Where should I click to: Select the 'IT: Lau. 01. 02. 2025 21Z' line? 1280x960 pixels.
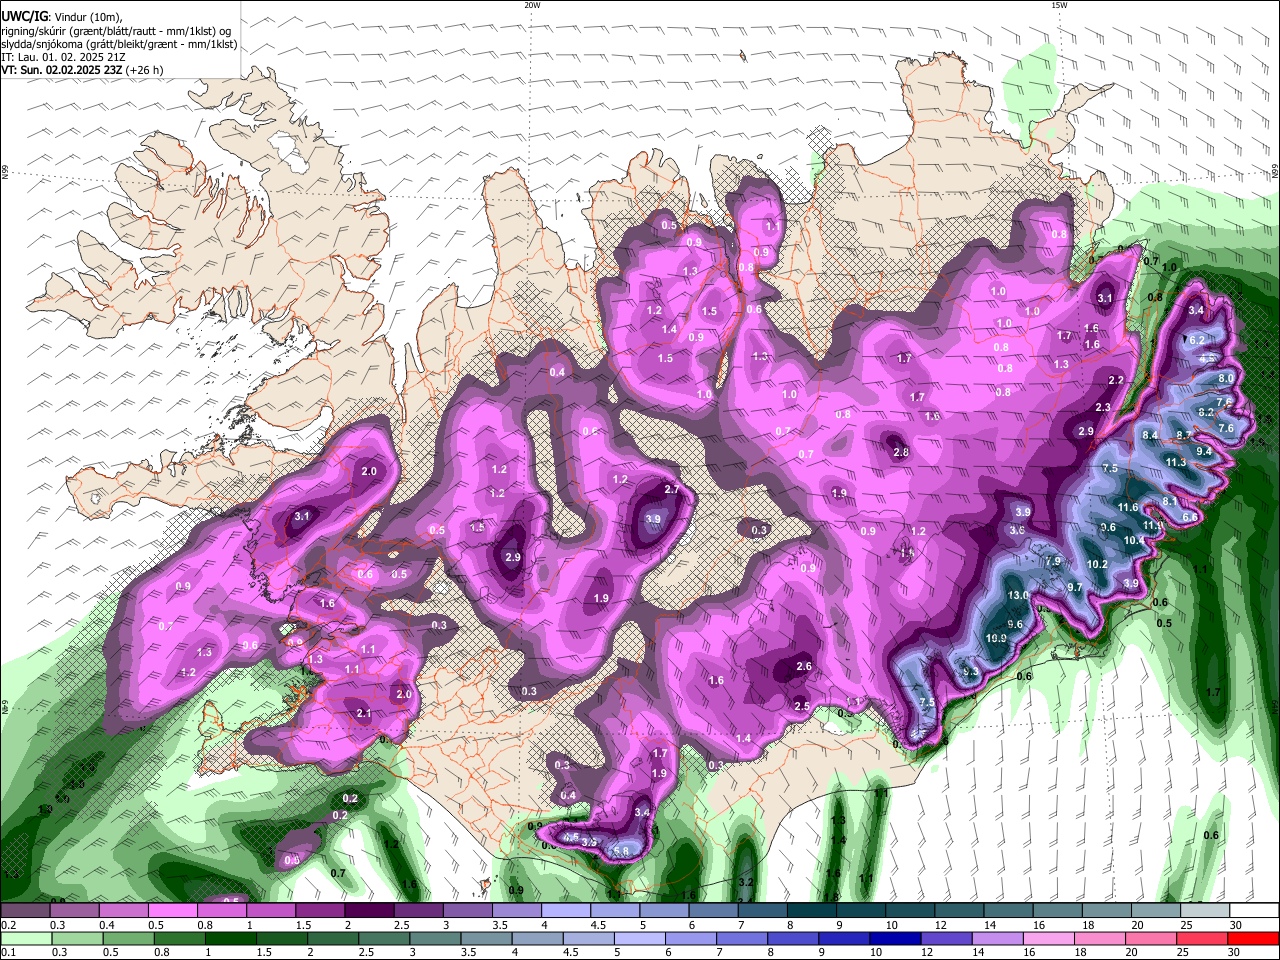point(61,57)
